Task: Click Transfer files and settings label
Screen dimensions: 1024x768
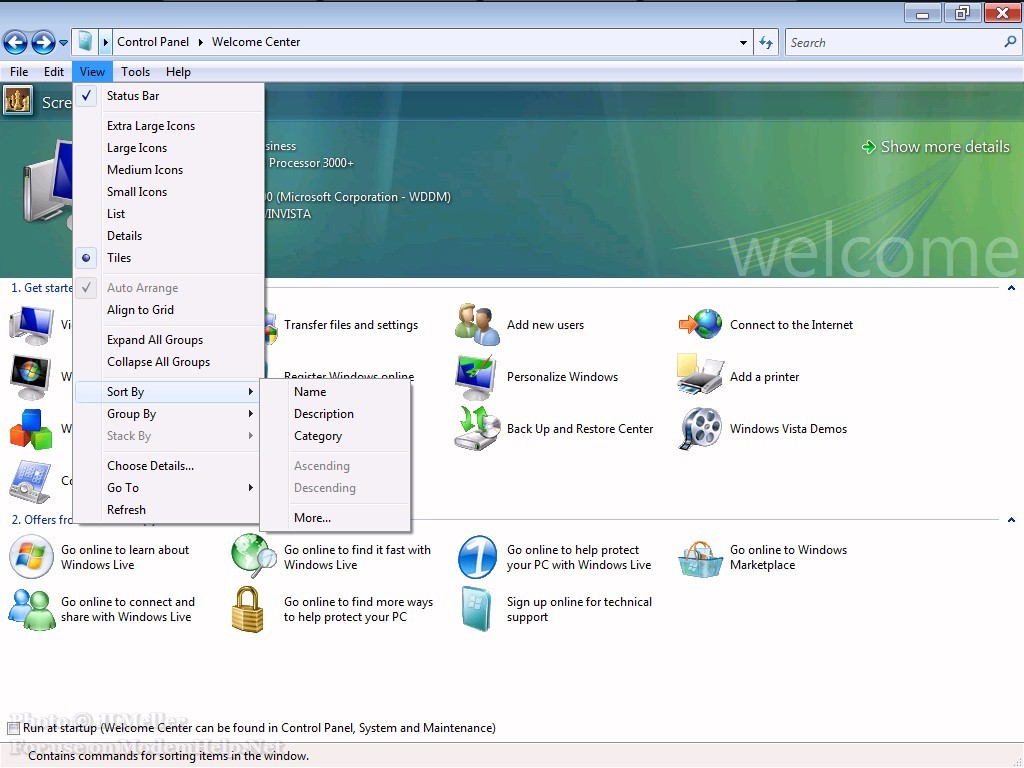Action: tap(351, 325)
